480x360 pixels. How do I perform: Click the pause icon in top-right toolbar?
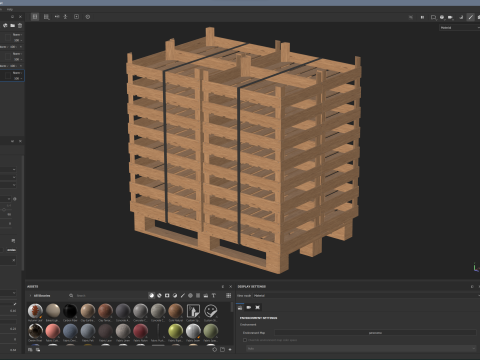(422, 17)
